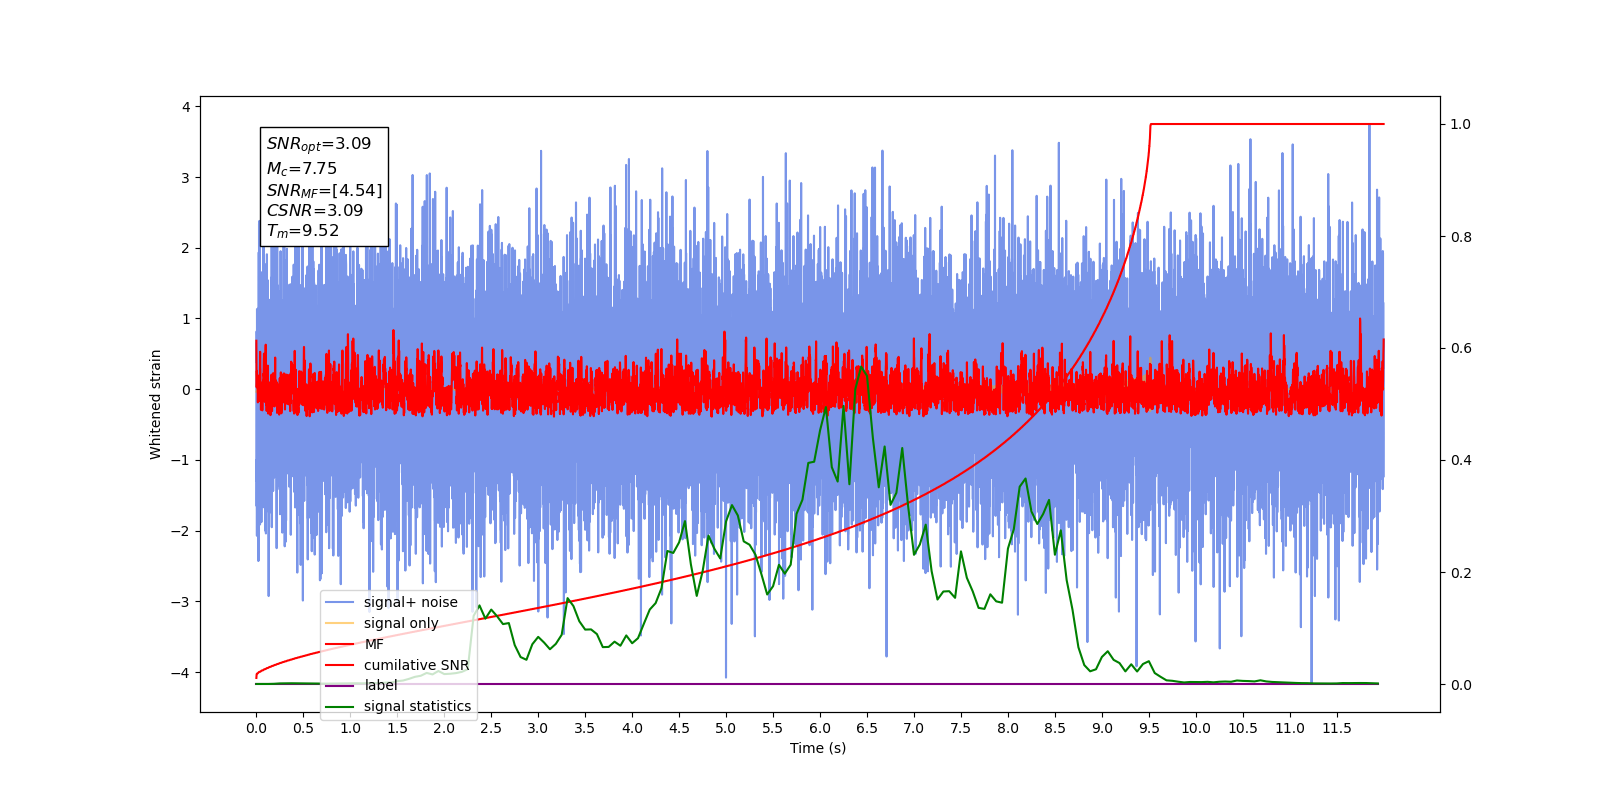Click the SNRopt=3.09 annotation text
The image size is (1600, 800).
(x=319, y=144)
